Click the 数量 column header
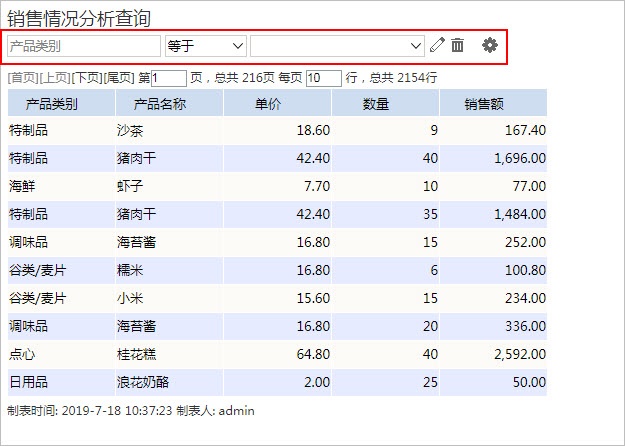Viewport: 625px width, 446px height. 385,103
